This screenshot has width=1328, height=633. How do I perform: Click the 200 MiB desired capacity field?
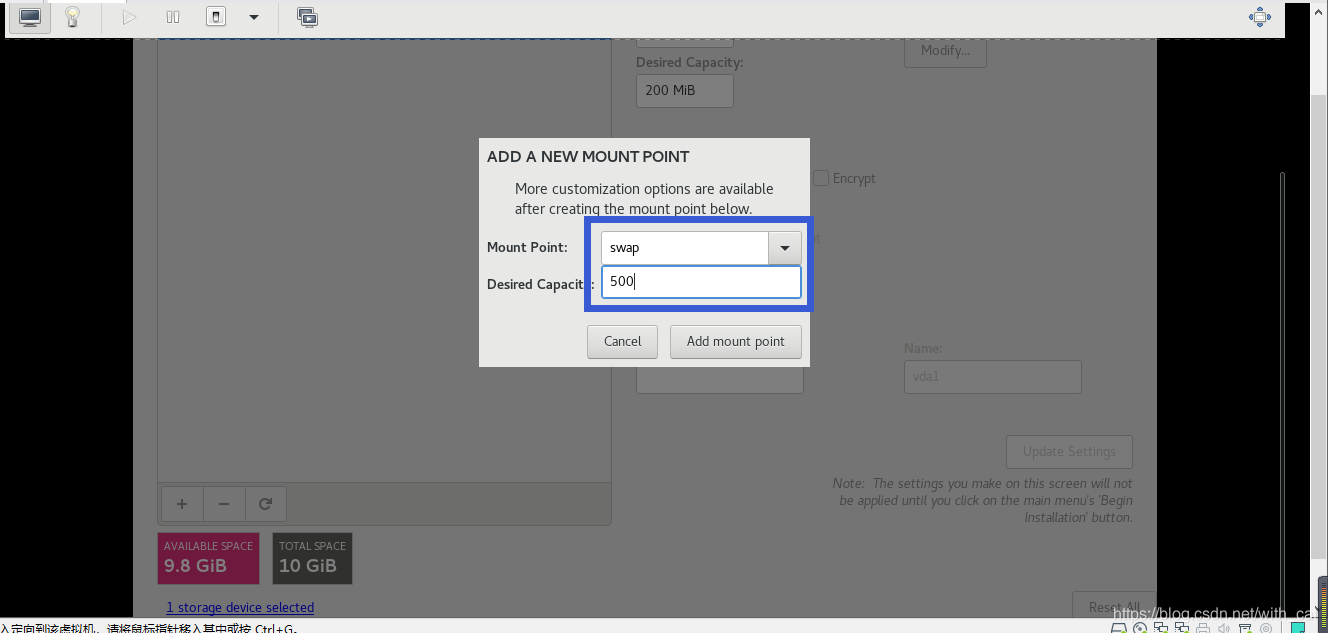[x=685, y=90]
